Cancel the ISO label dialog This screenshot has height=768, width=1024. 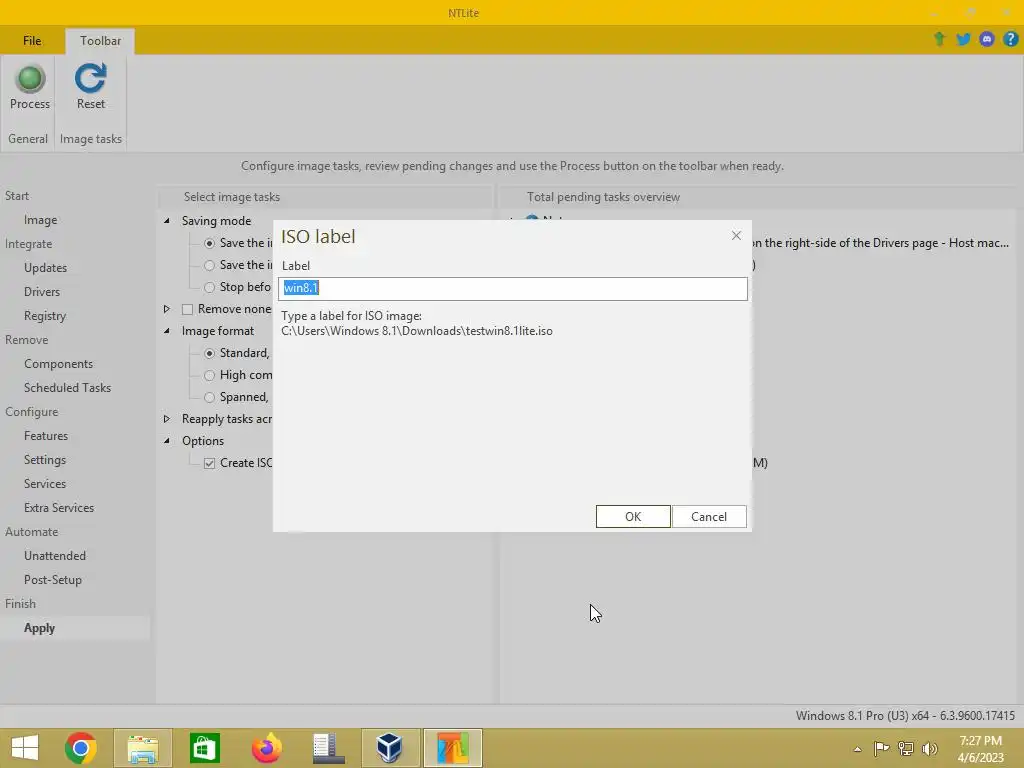[x=709, y=517]
